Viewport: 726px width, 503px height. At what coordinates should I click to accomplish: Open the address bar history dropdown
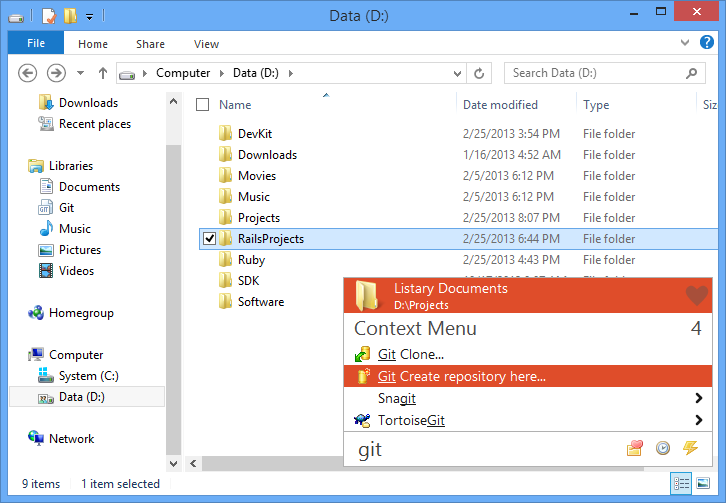pos(457,73)
